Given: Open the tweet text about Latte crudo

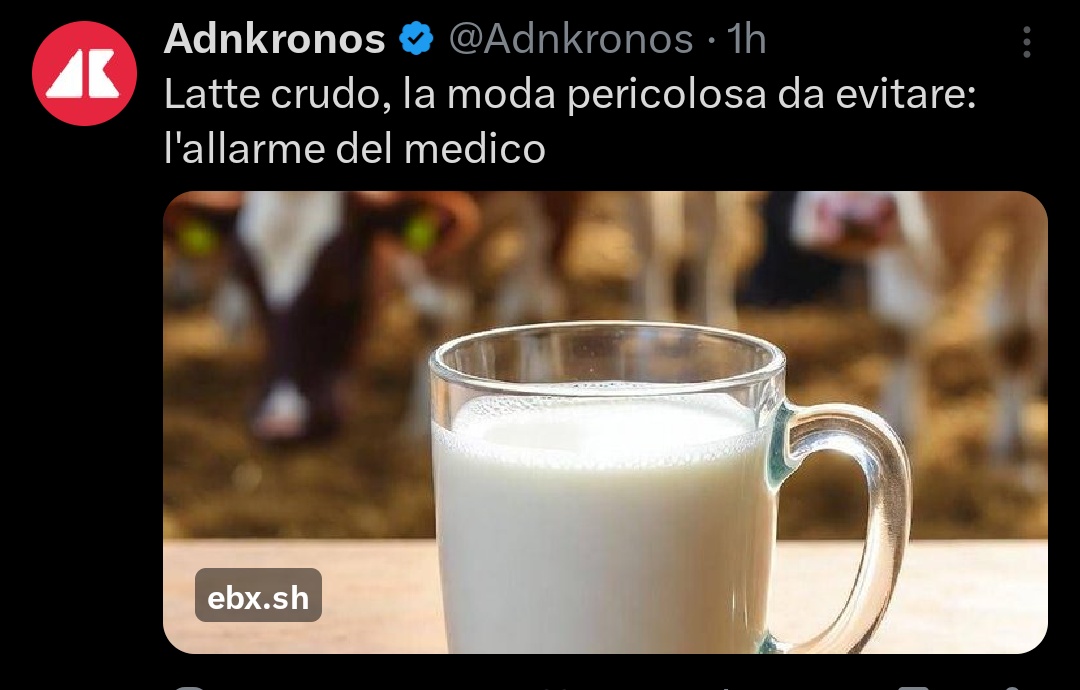Looking at the screenshot, I should tap(570, 121).
